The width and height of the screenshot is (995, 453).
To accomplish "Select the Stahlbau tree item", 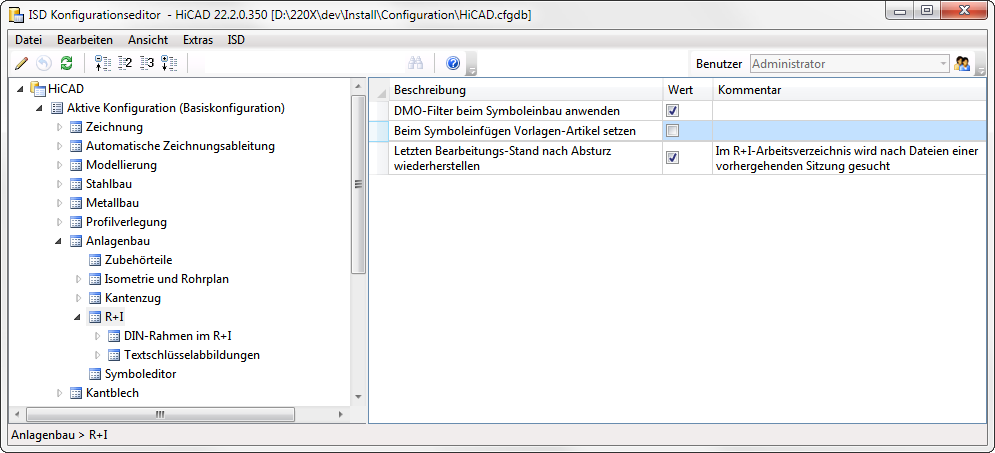I will point(109,184).
